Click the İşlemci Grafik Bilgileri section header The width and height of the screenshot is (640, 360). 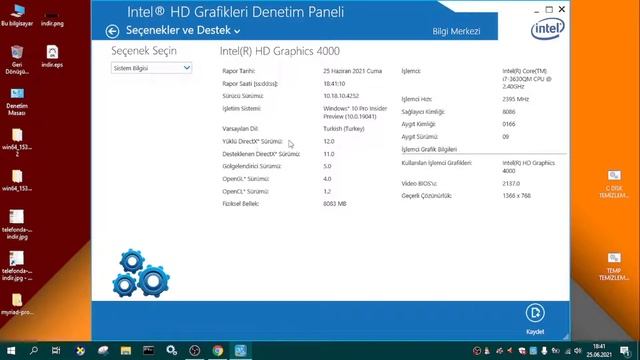[429, 149]
